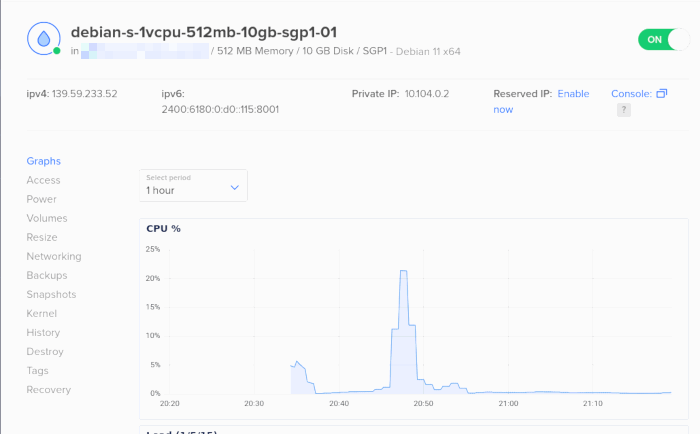Open the Select period dropdown

(x=193, y=185)
